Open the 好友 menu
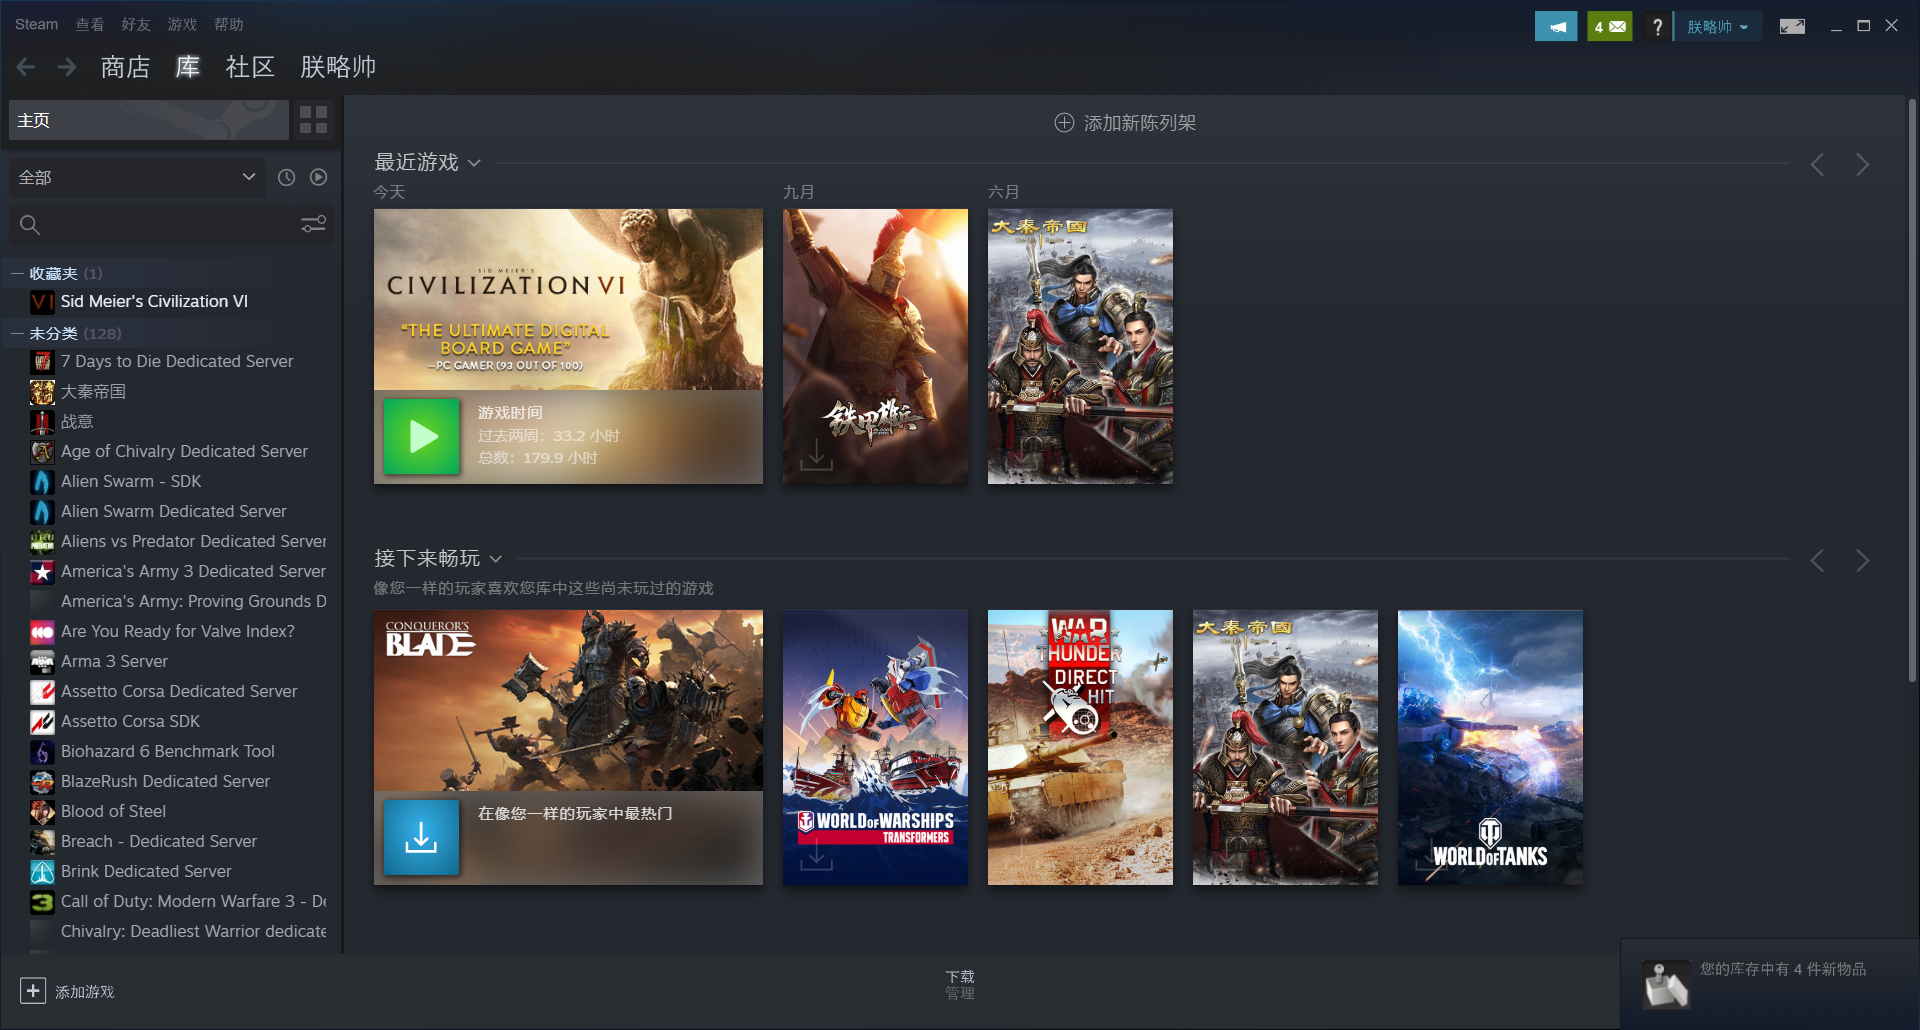 (x=136, y=24)
